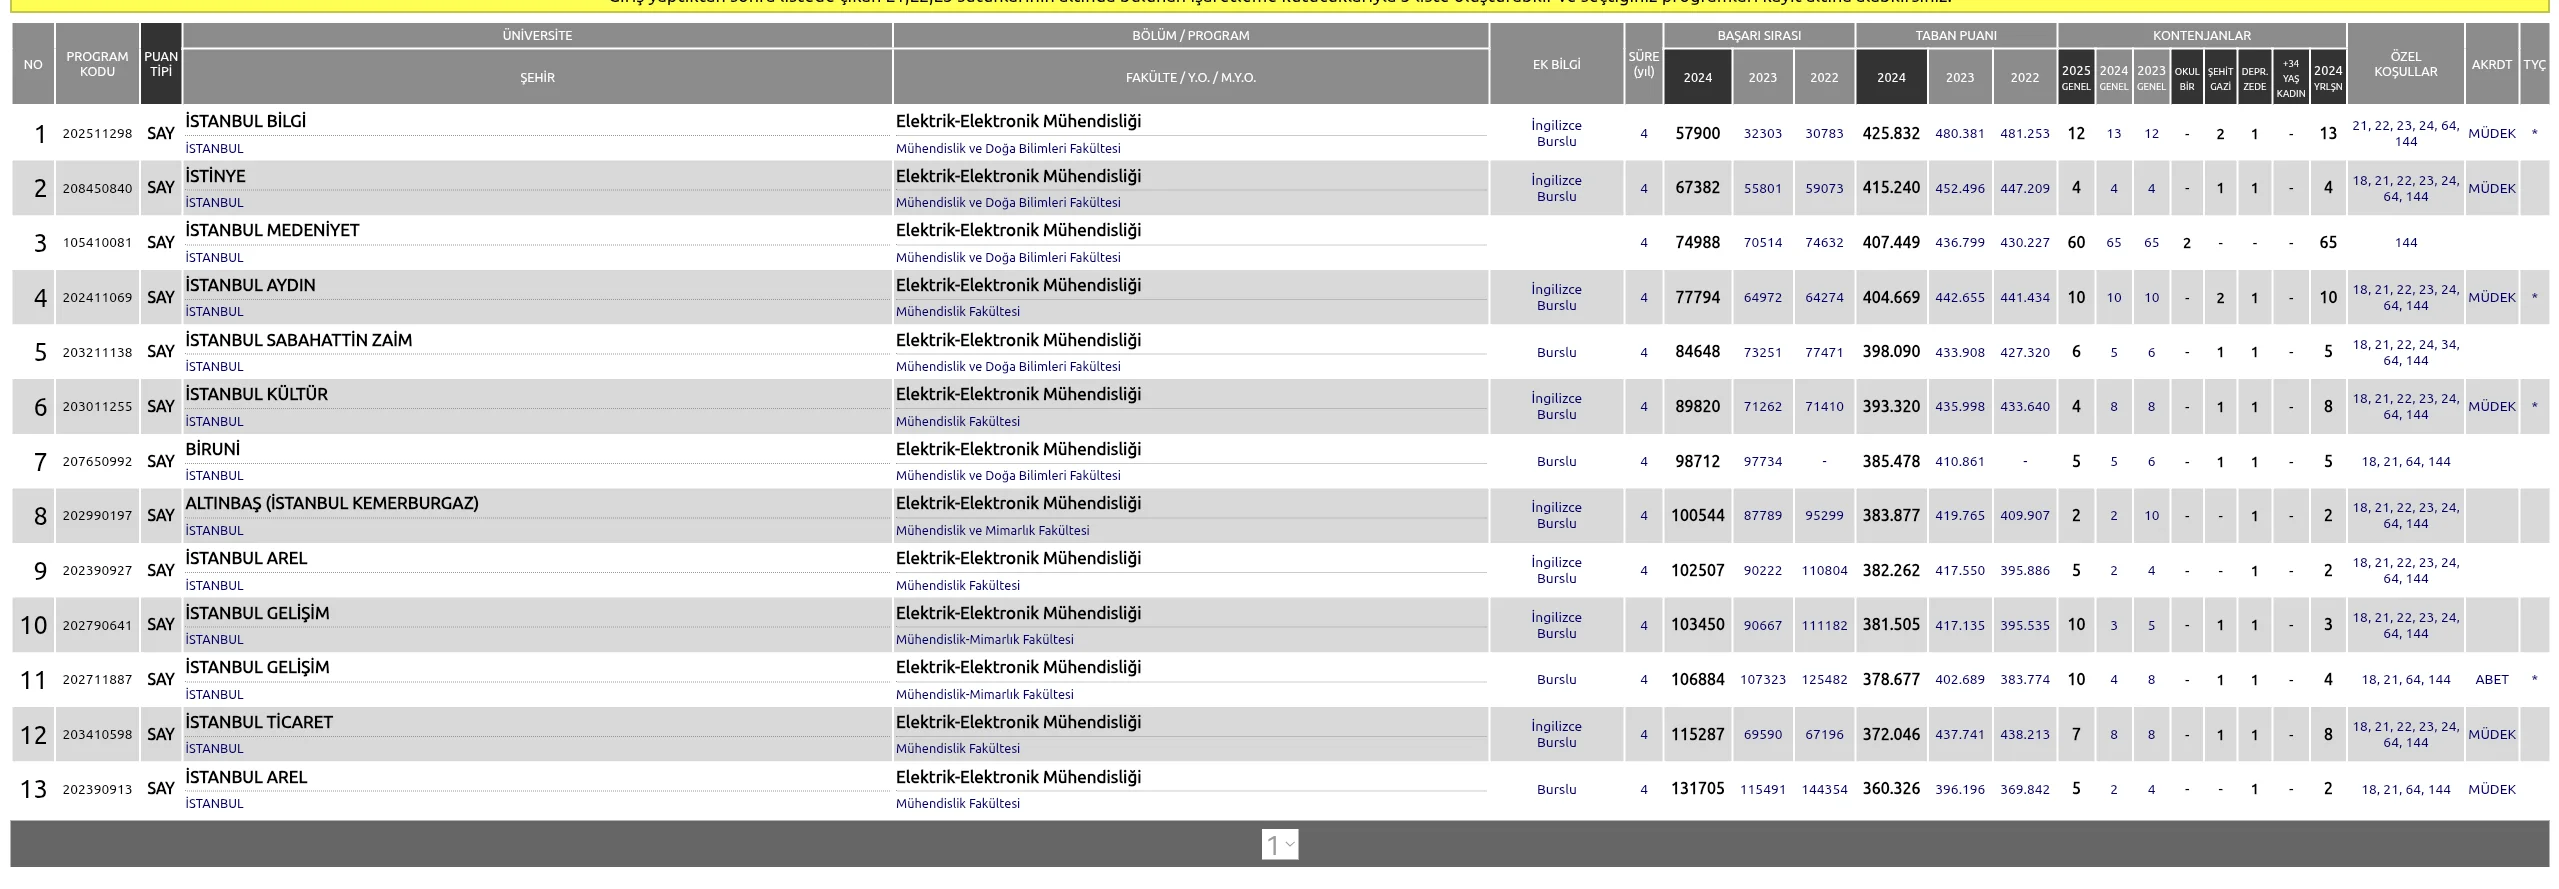Screen dimensions: 2559x889
Task: Click program code 105410081
Action: (x=97, y=242)
